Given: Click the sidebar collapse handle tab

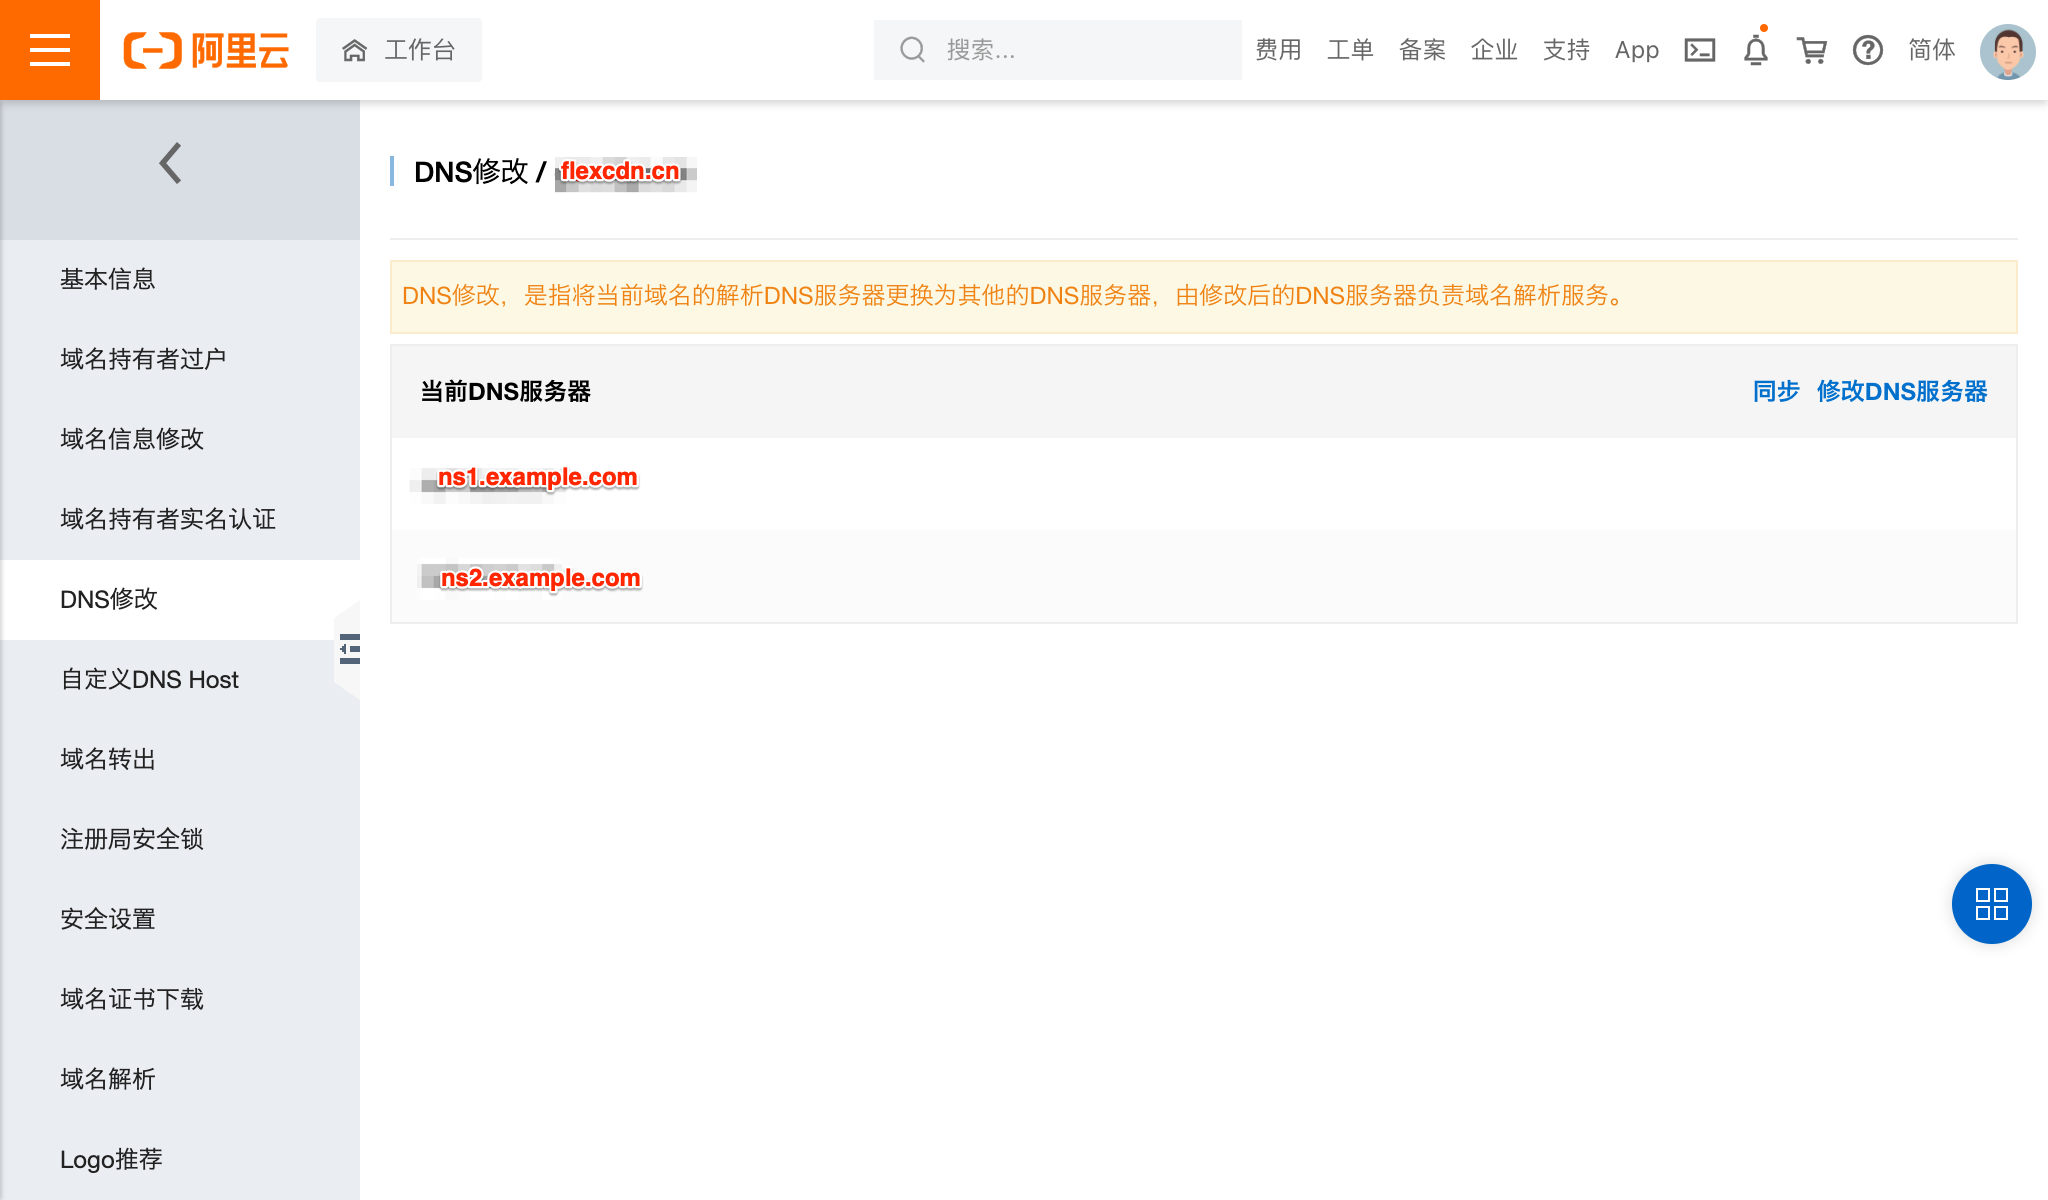Looking at the screenshot, I should tap(349, 650).
